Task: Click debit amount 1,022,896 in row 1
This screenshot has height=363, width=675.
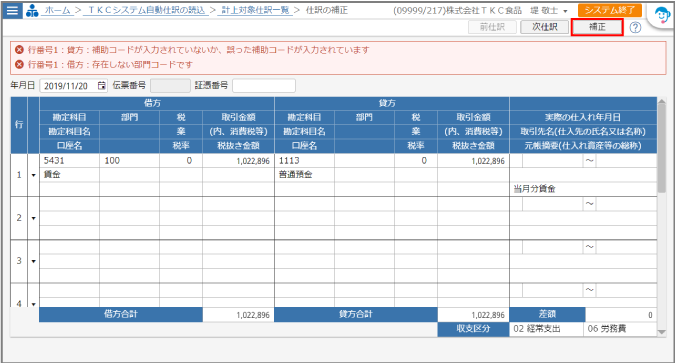Action: [238, 161]
